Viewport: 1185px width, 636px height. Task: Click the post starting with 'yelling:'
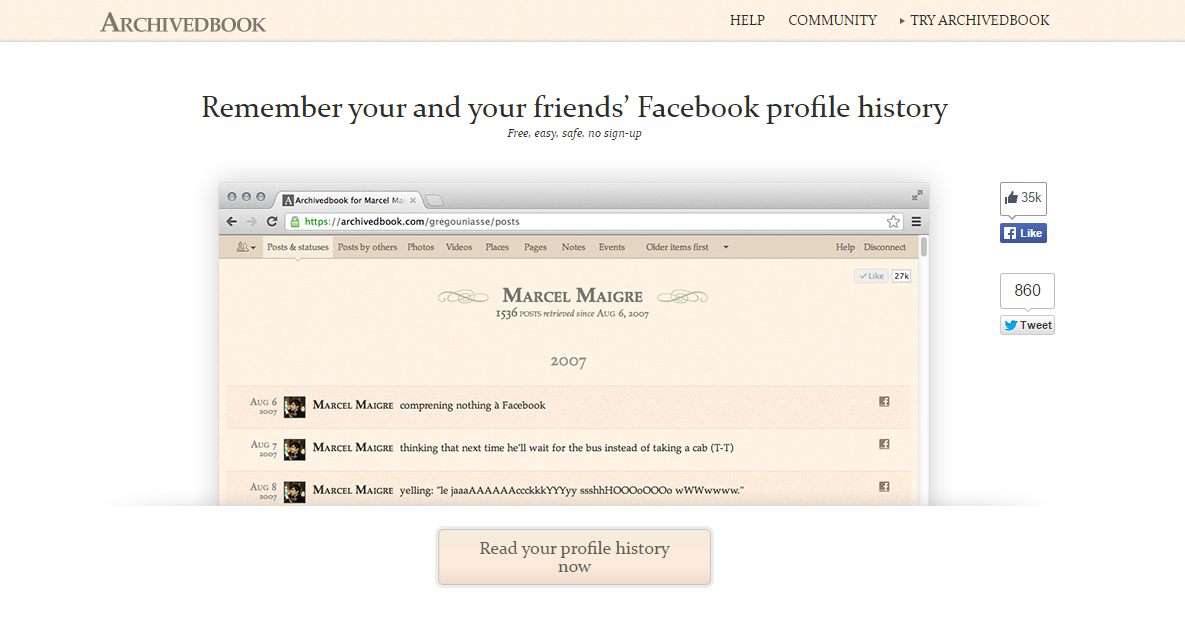(571, 490)
